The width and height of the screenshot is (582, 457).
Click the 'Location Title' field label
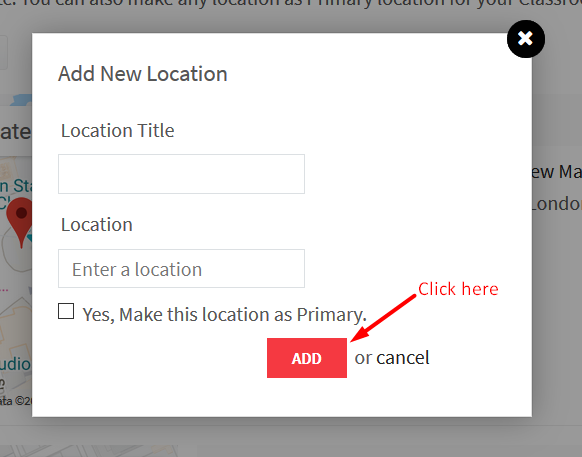click(x=117, y=131)
